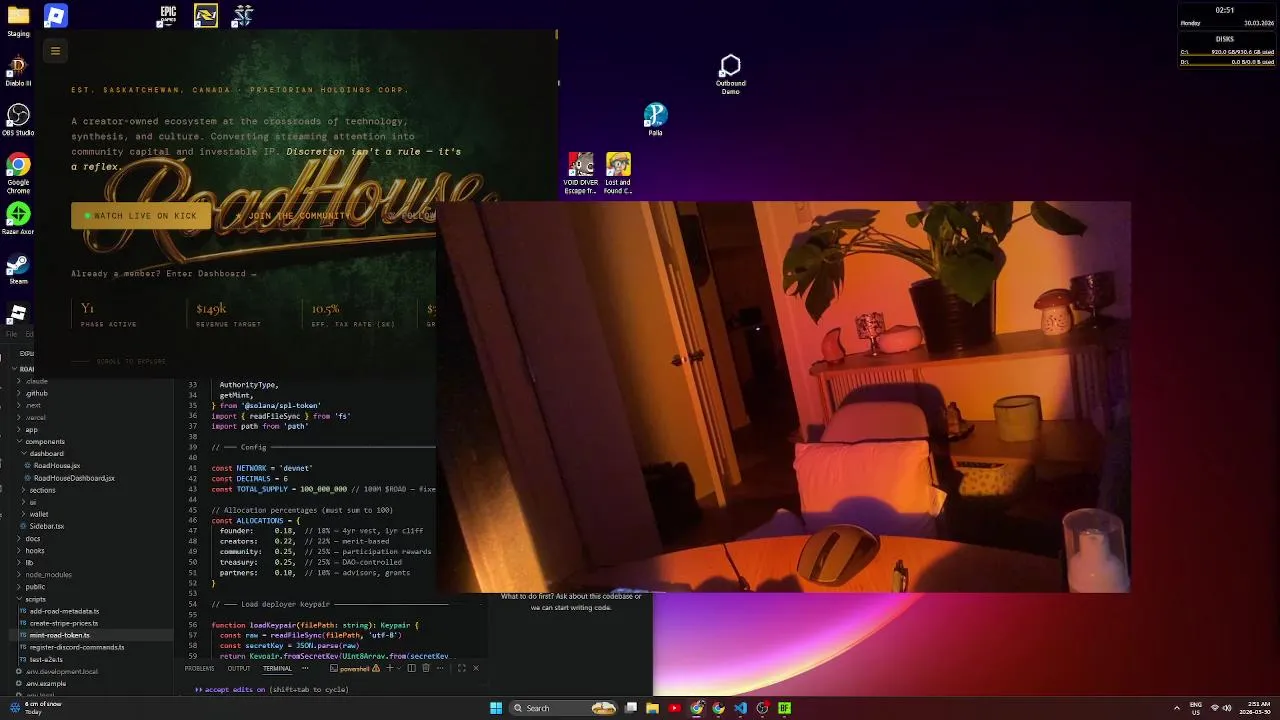
Task: Switch to the Output panel tab
Action: tap(239, 668)
